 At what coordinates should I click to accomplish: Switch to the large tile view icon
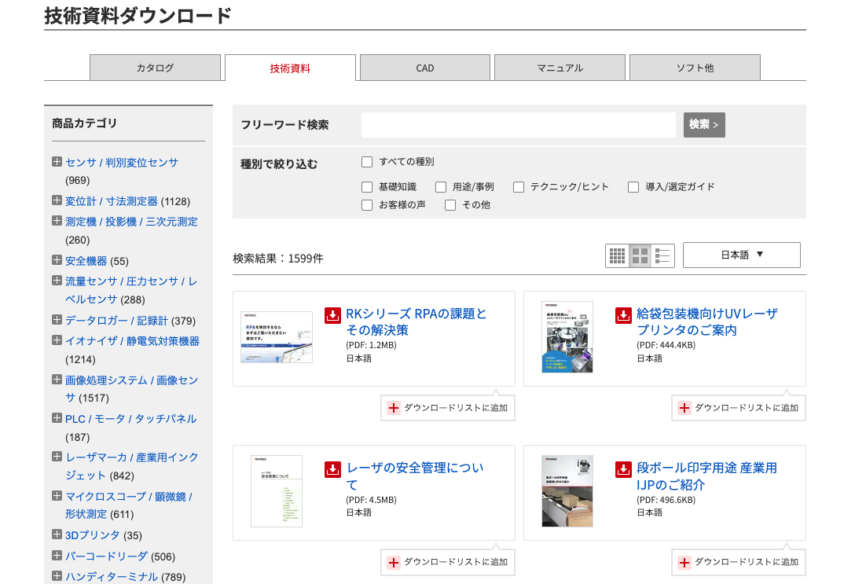[640, 255]
